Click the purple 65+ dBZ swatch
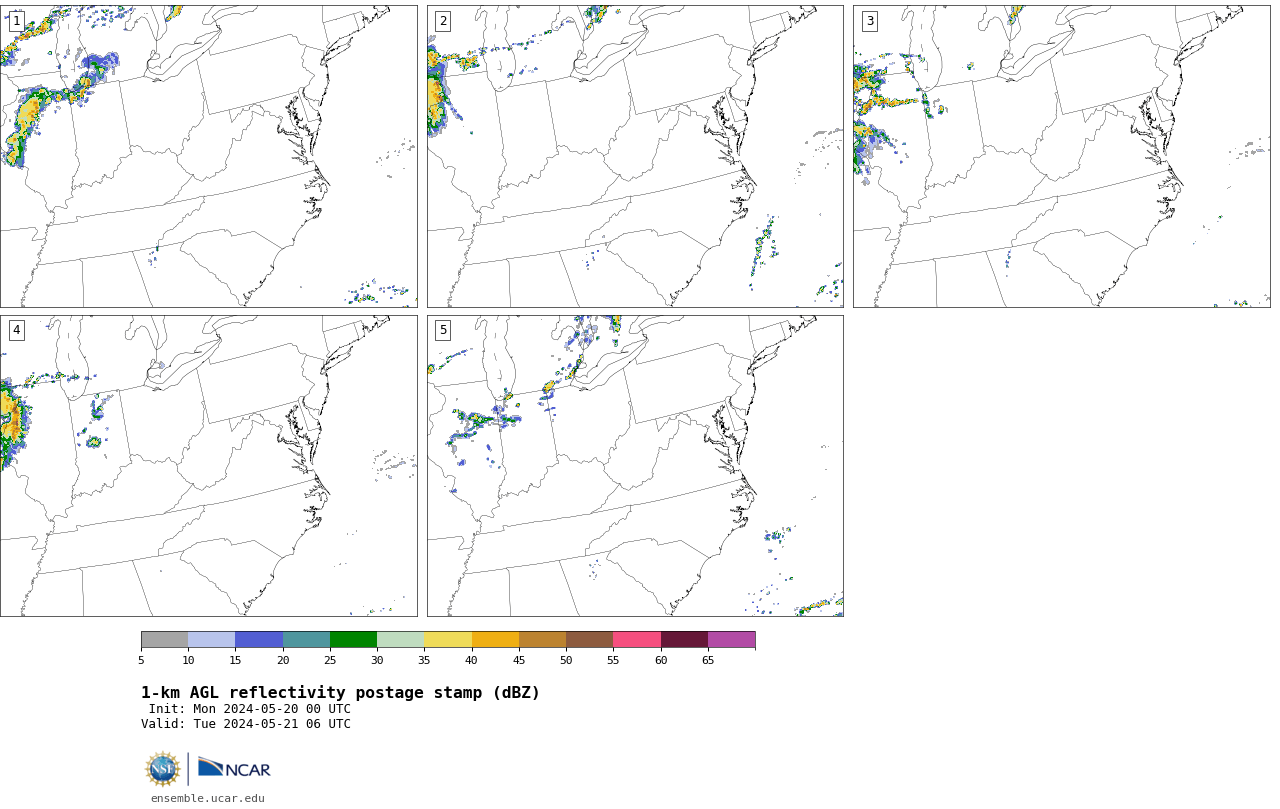Screen dimensions: 1280x809 tap(731, 640)
